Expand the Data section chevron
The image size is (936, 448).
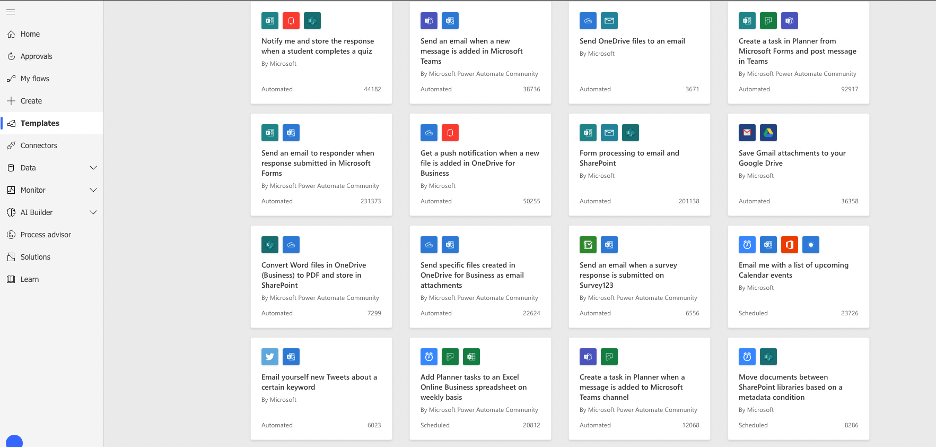coord(93,168)
